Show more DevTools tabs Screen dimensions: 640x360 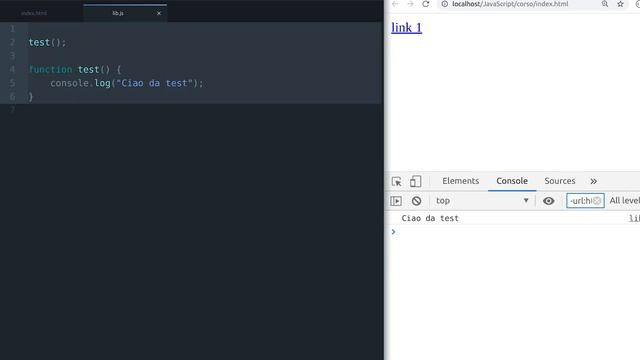click(x=593, y=181)
